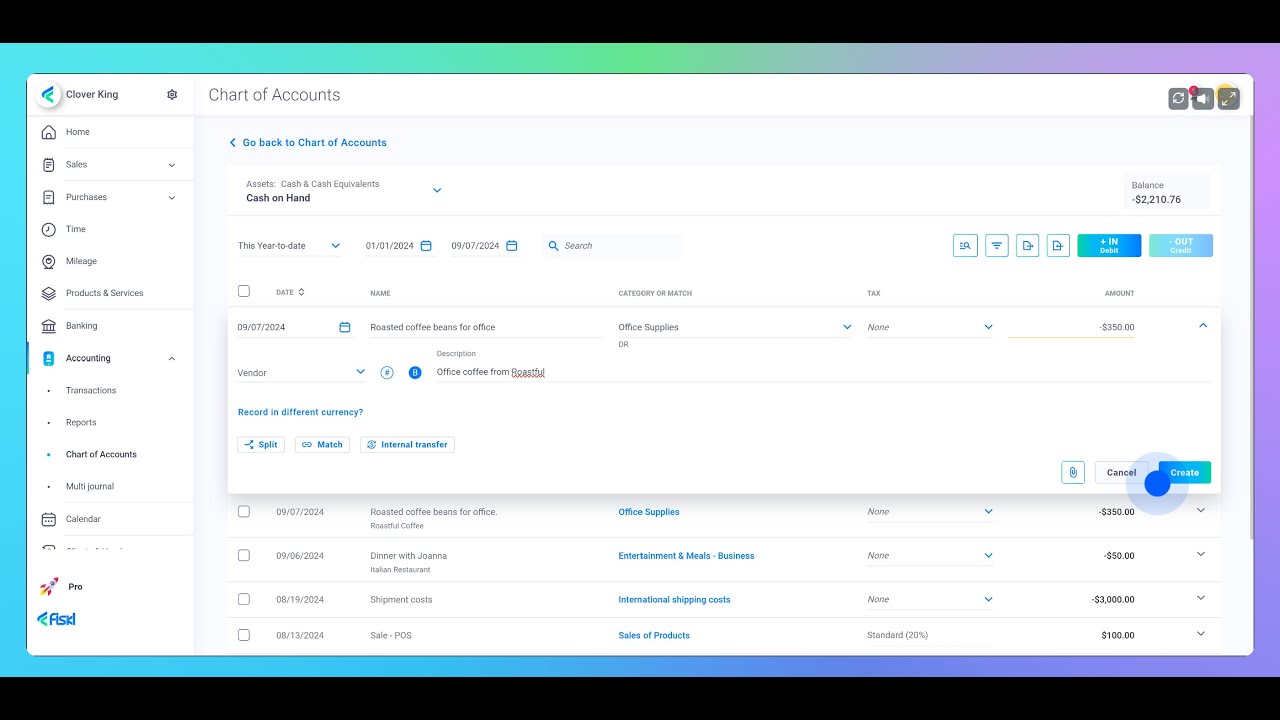The width and height of the screenshot is (1280, 720).
Task: Open Transactions under Accounting menu
Action: pos(91,390)
